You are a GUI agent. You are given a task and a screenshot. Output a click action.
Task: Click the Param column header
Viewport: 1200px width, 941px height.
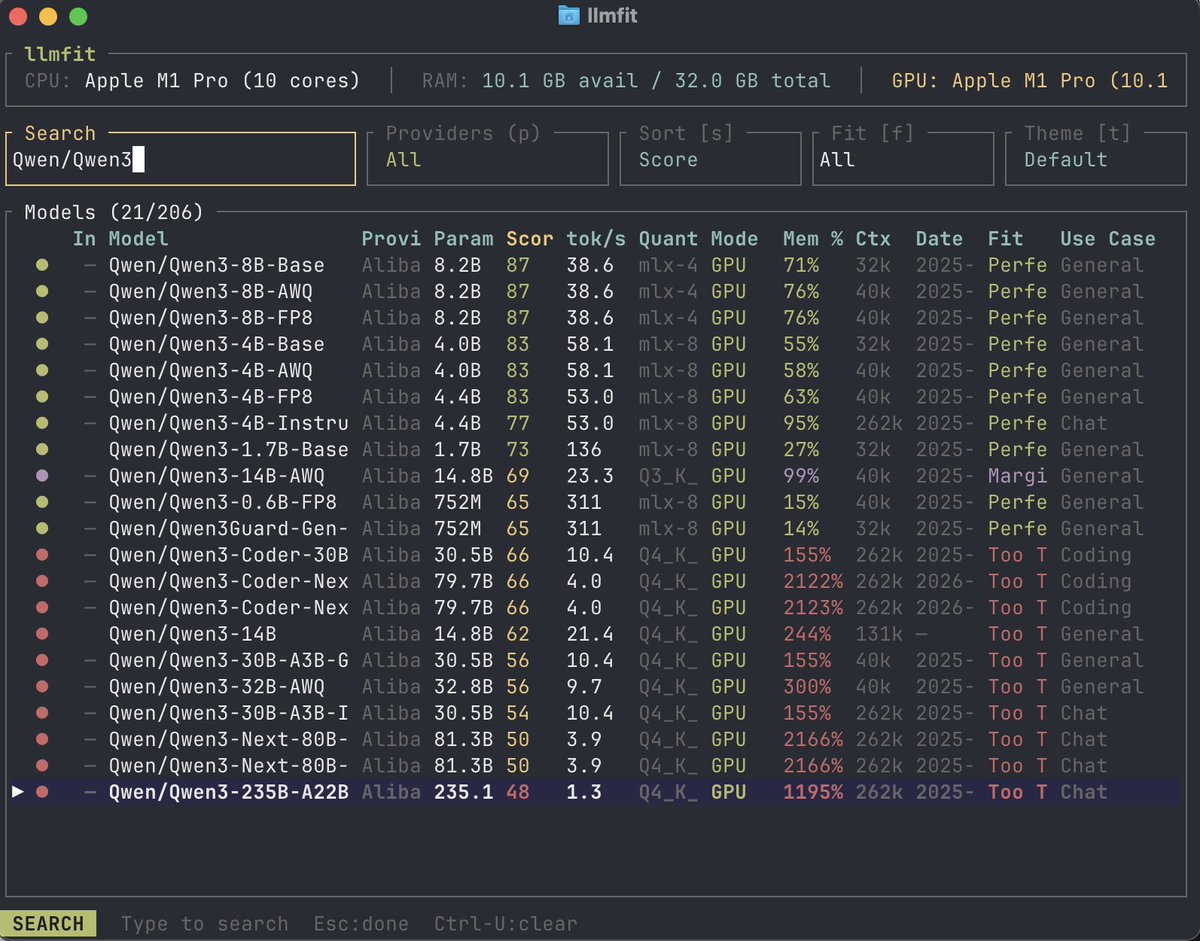tap(463, 239)
